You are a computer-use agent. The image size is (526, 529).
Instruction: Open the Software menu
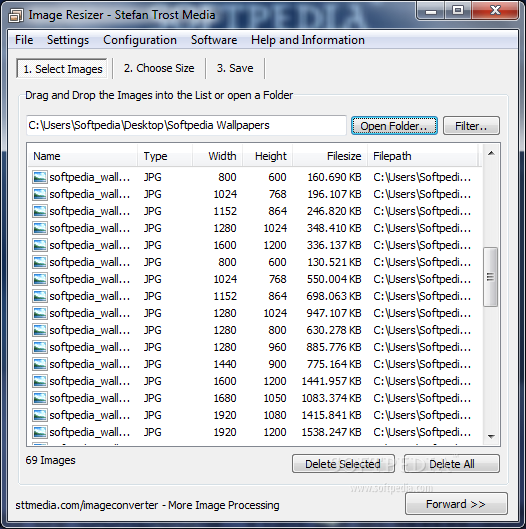(214, 40)
